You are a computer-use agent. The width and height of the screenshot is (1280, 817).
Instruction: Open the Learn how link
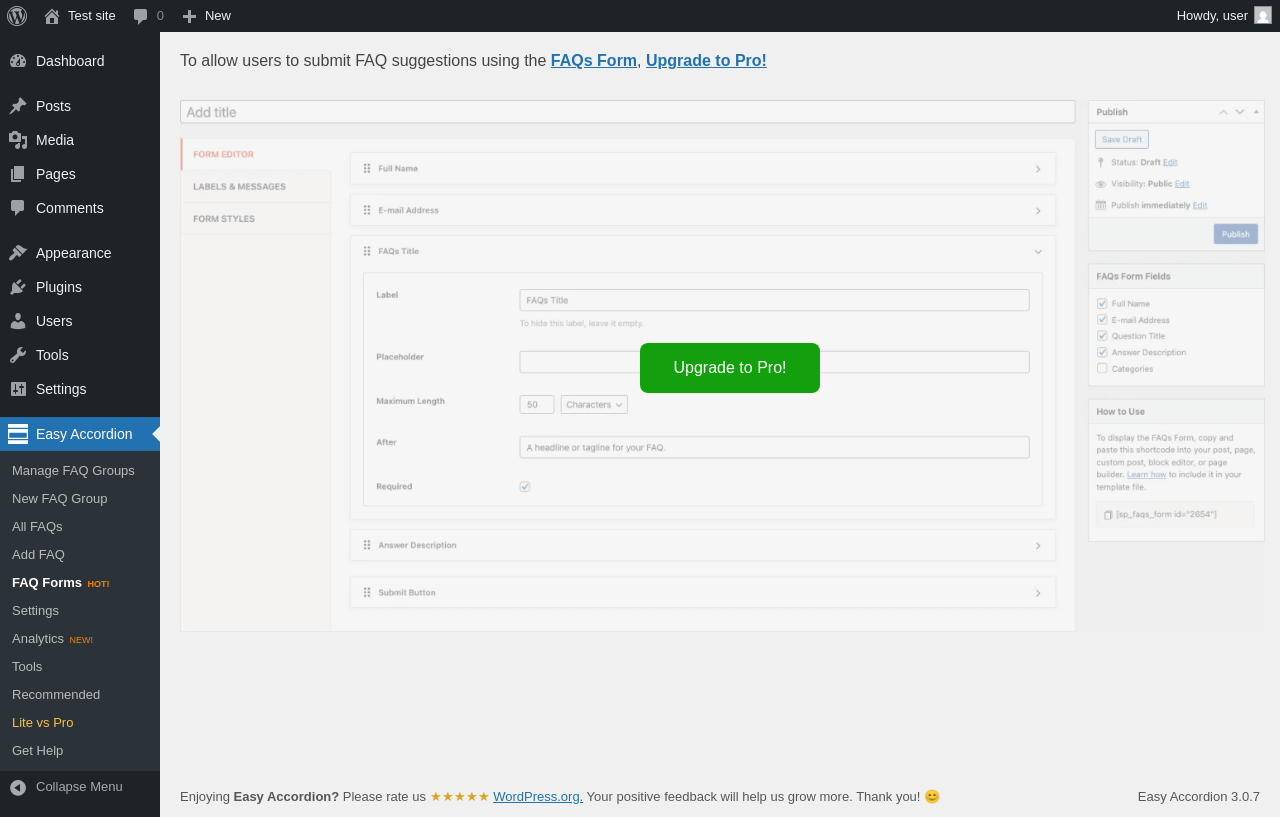(x=1147, y=474)
